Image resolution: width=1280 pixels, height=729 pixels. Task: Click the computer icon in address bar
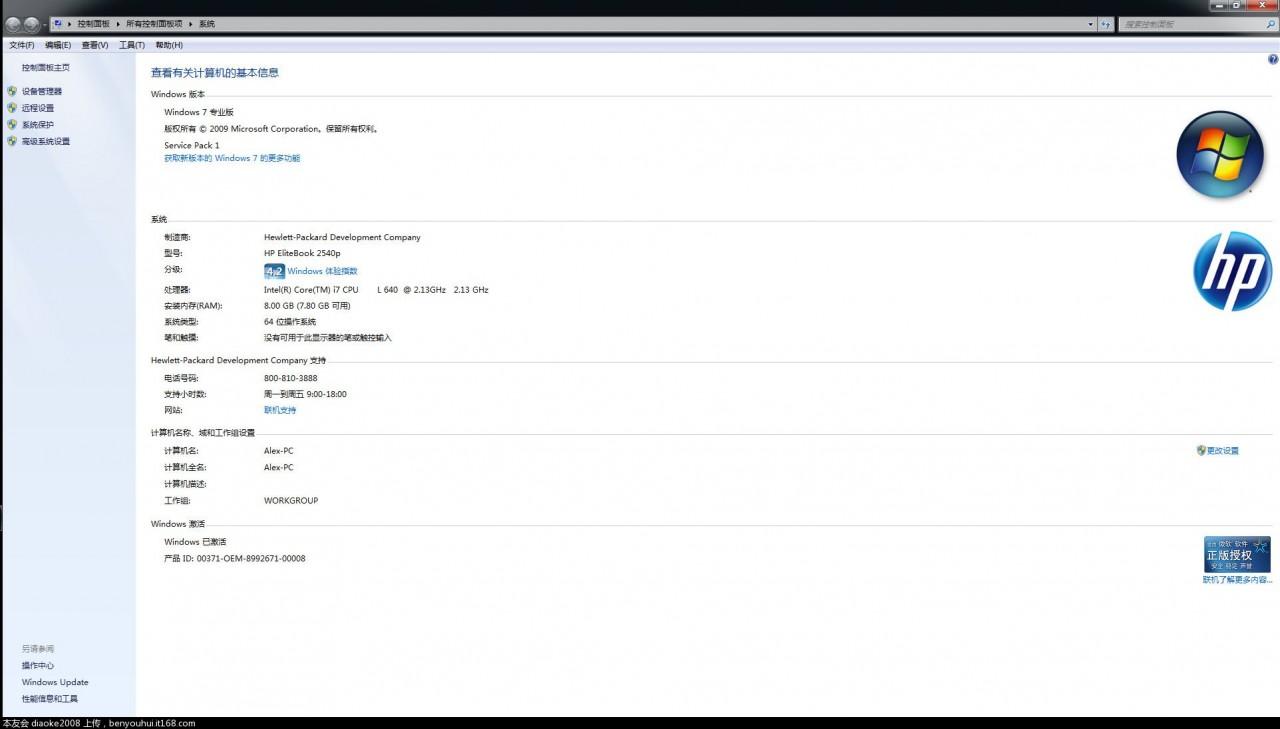pyautogui.click(x=58, y=24)
